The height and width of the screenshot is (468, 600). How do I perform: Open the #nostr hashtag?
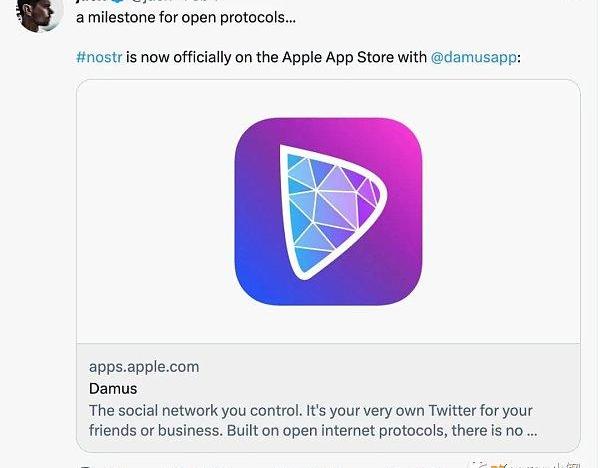(99, 57)
